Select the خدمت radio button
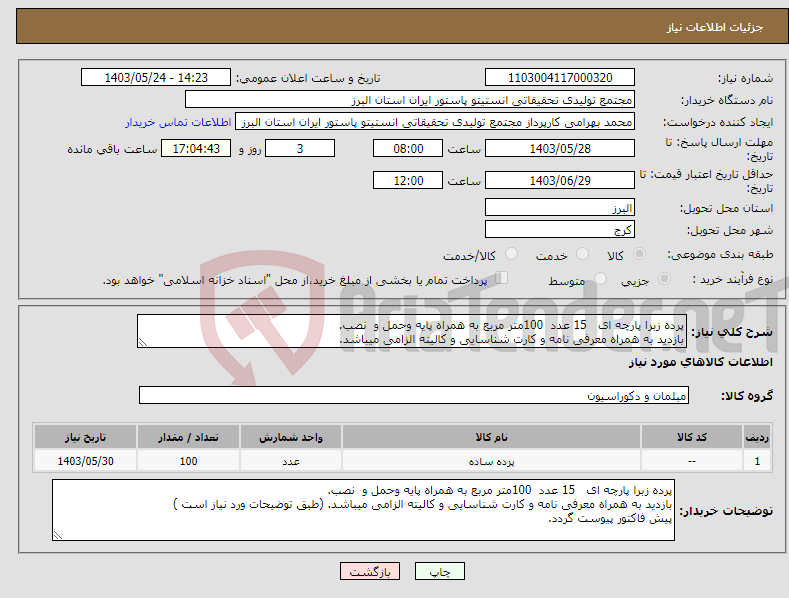 pyautogui.click(x=582, y=254)
